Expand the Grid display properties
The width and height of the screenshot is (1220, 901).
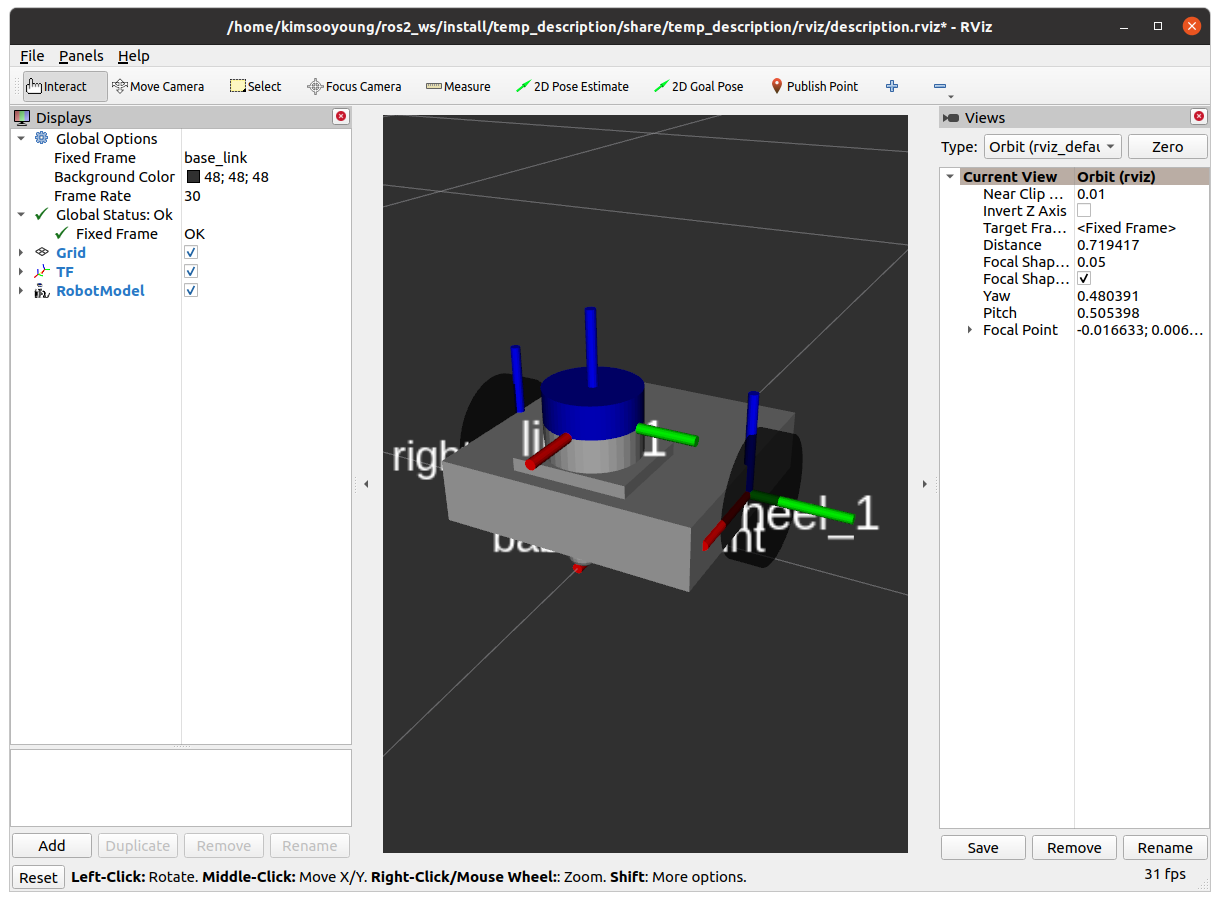pos(21,253)
